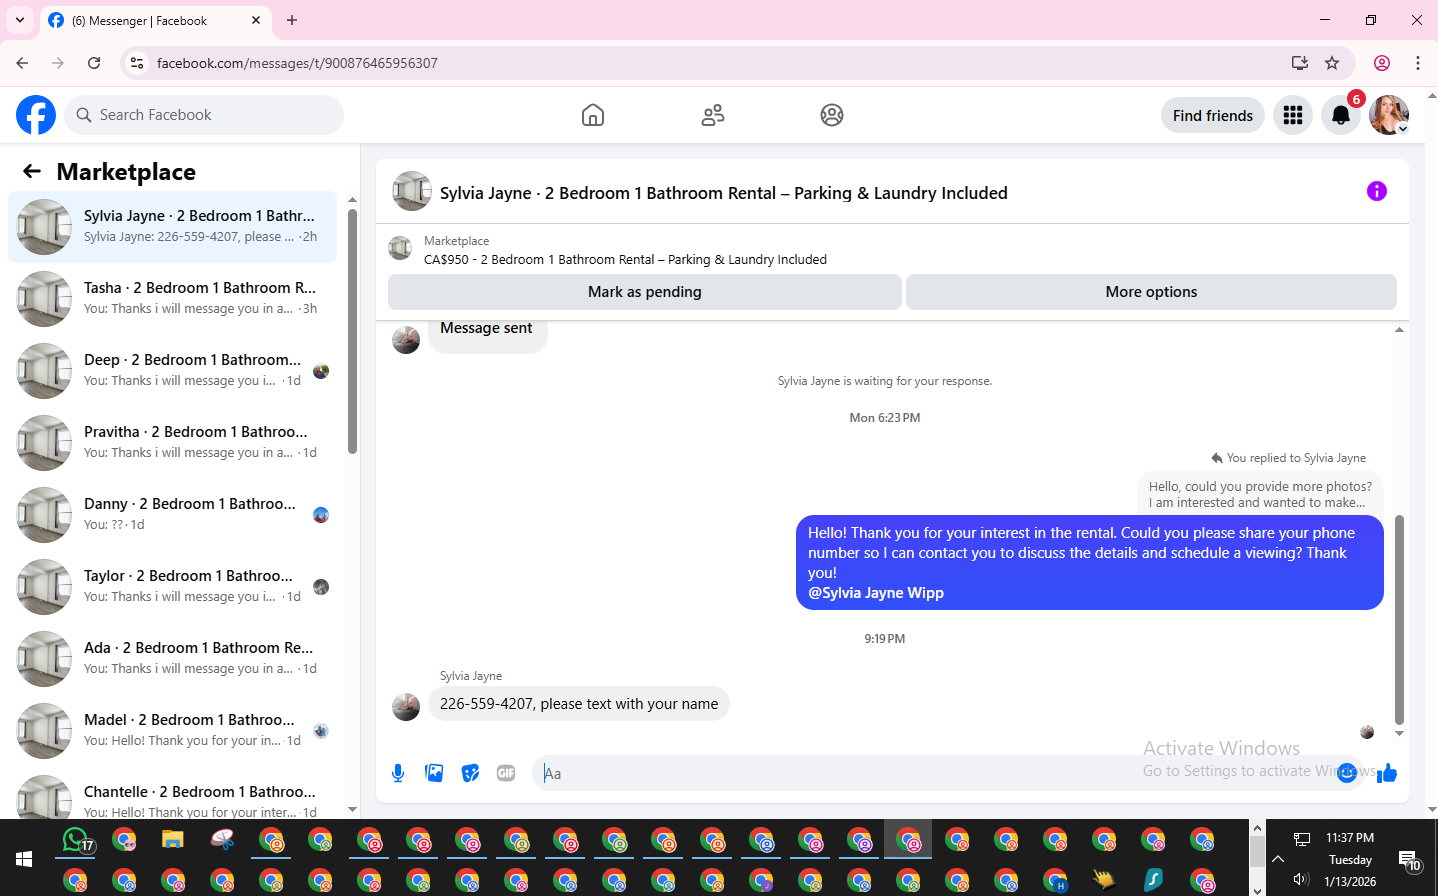Go to the Home feed icon
This screenshot has height=896, width=1438.
[x=593, y=115]
